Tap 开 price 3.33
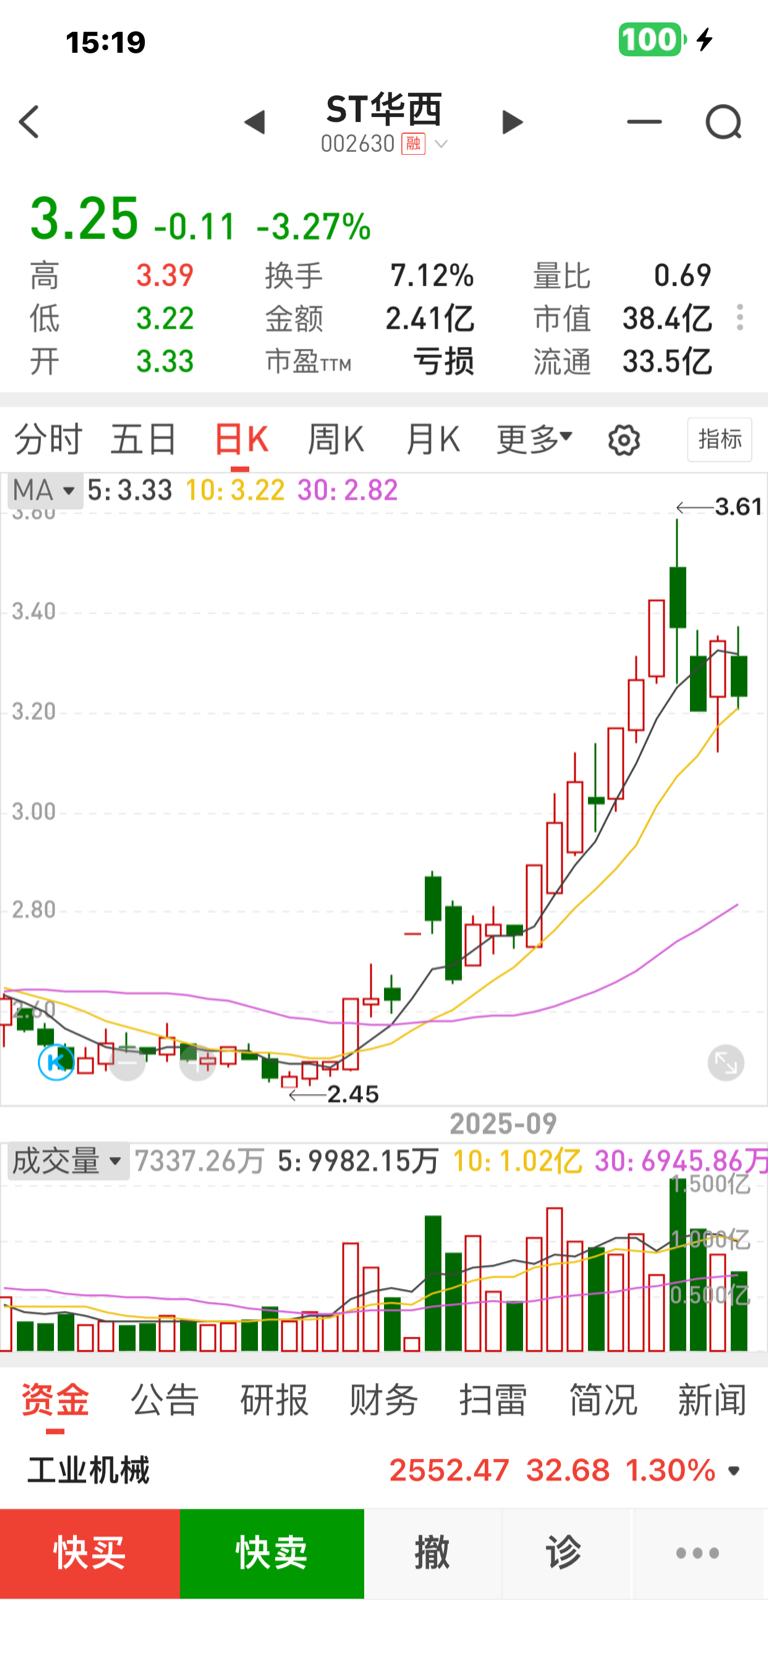This screenshot has width=768, height=1663. click(x=165, y=361)
